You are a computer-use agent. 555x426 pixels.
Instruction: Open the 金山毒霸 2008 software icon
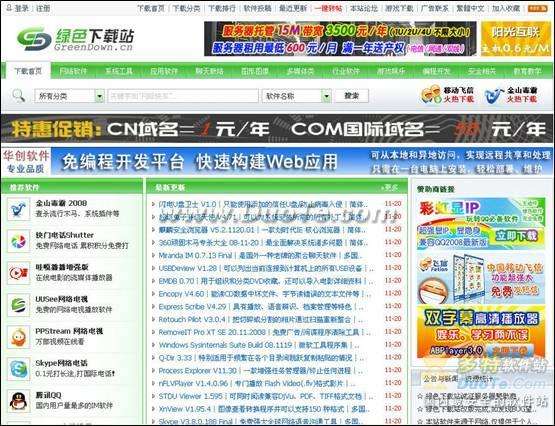(18, 209)
